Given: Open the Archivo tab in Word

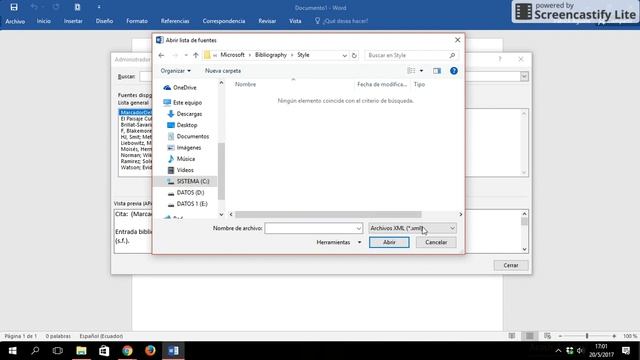Looking at the screenshot, I should point(15,21).
